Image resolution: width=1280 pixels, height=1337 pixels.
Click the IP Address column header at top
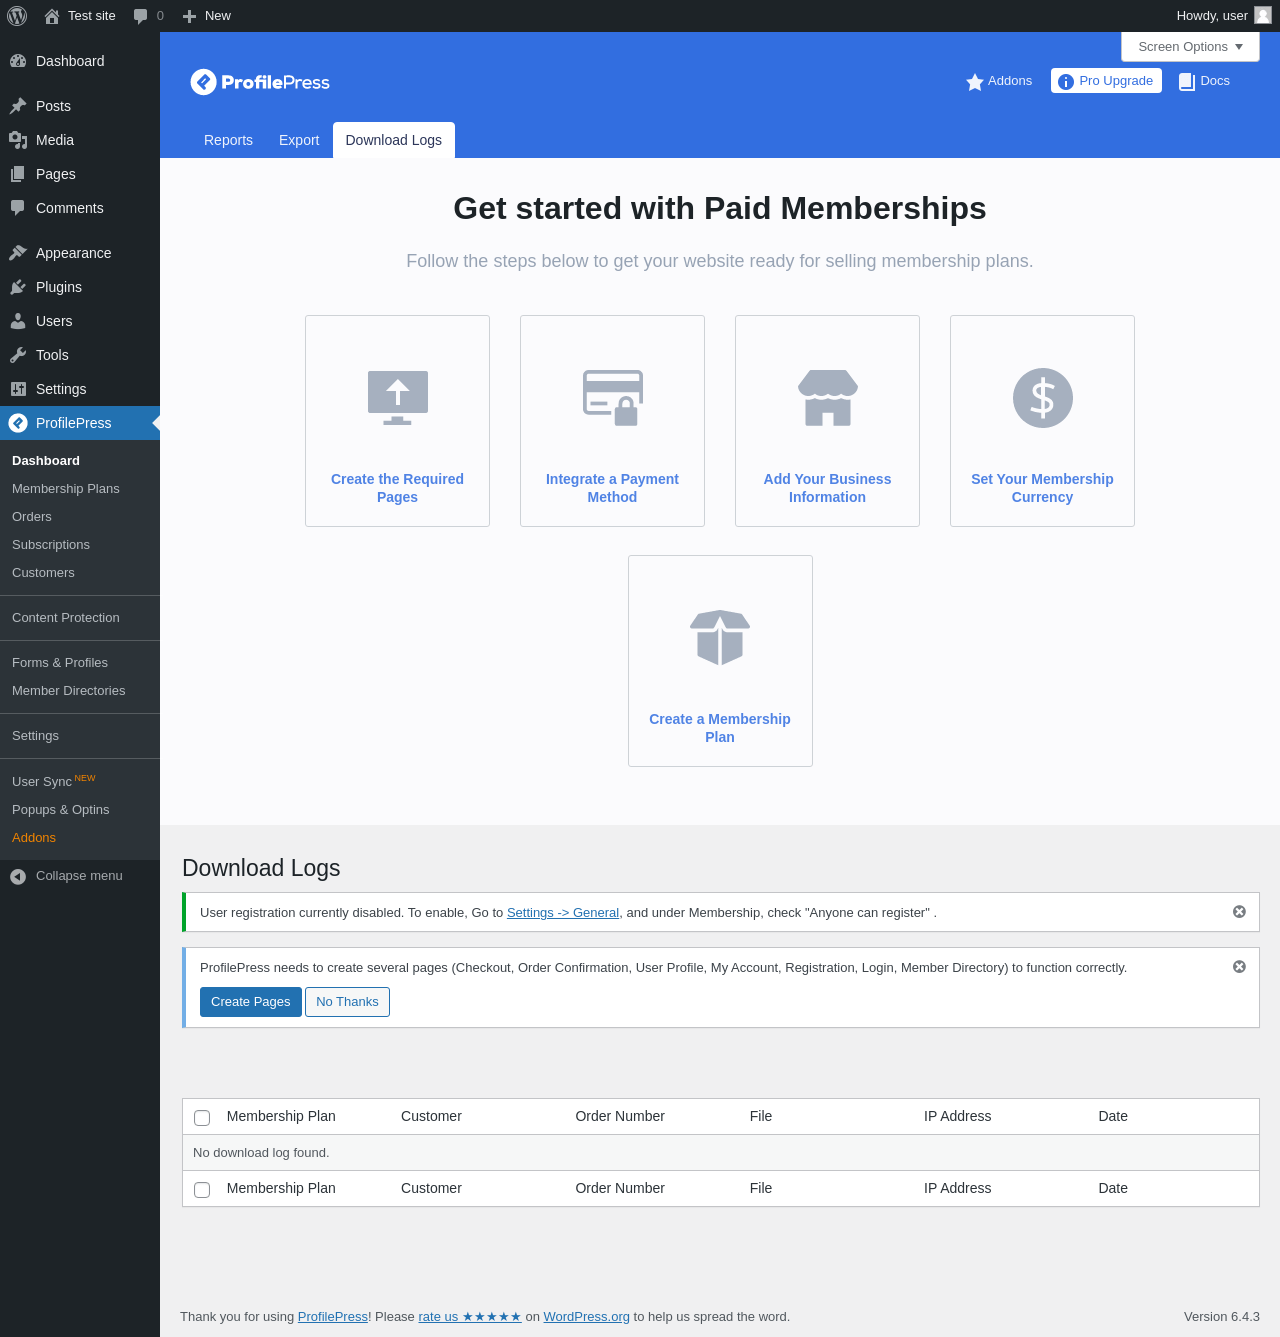957,1116
